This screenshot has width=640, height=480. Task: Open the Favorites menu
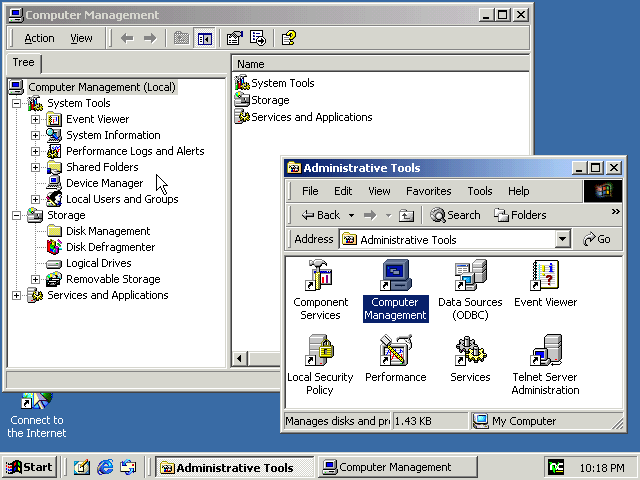click(x=429, y=191)
